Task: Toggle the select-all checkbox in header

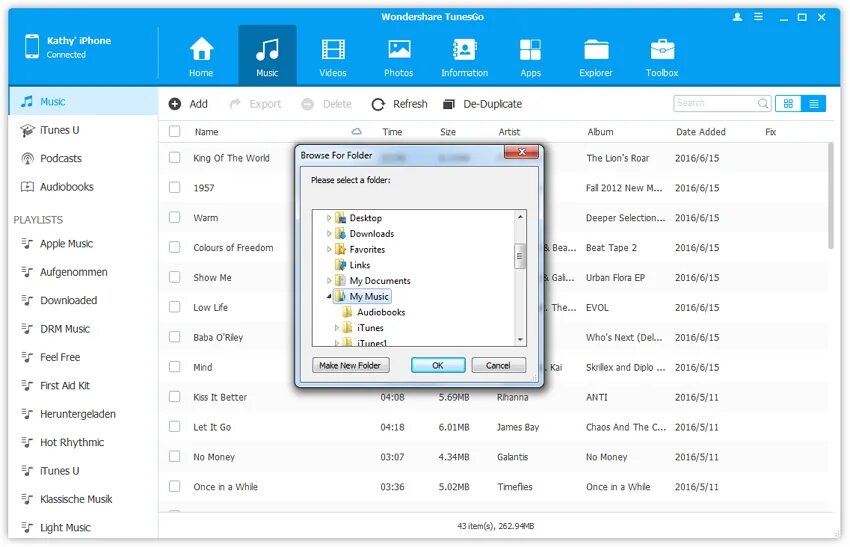Action: tap(175, 131)
